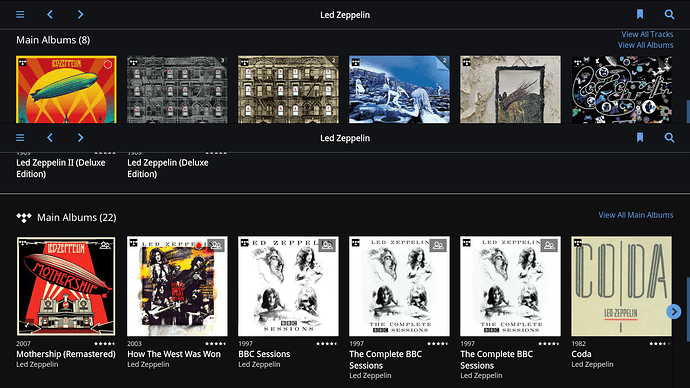Open Led Zeppelin artist link under Coda
The height and width of the screenshot is (388, 690).
[x=592, y=364]
